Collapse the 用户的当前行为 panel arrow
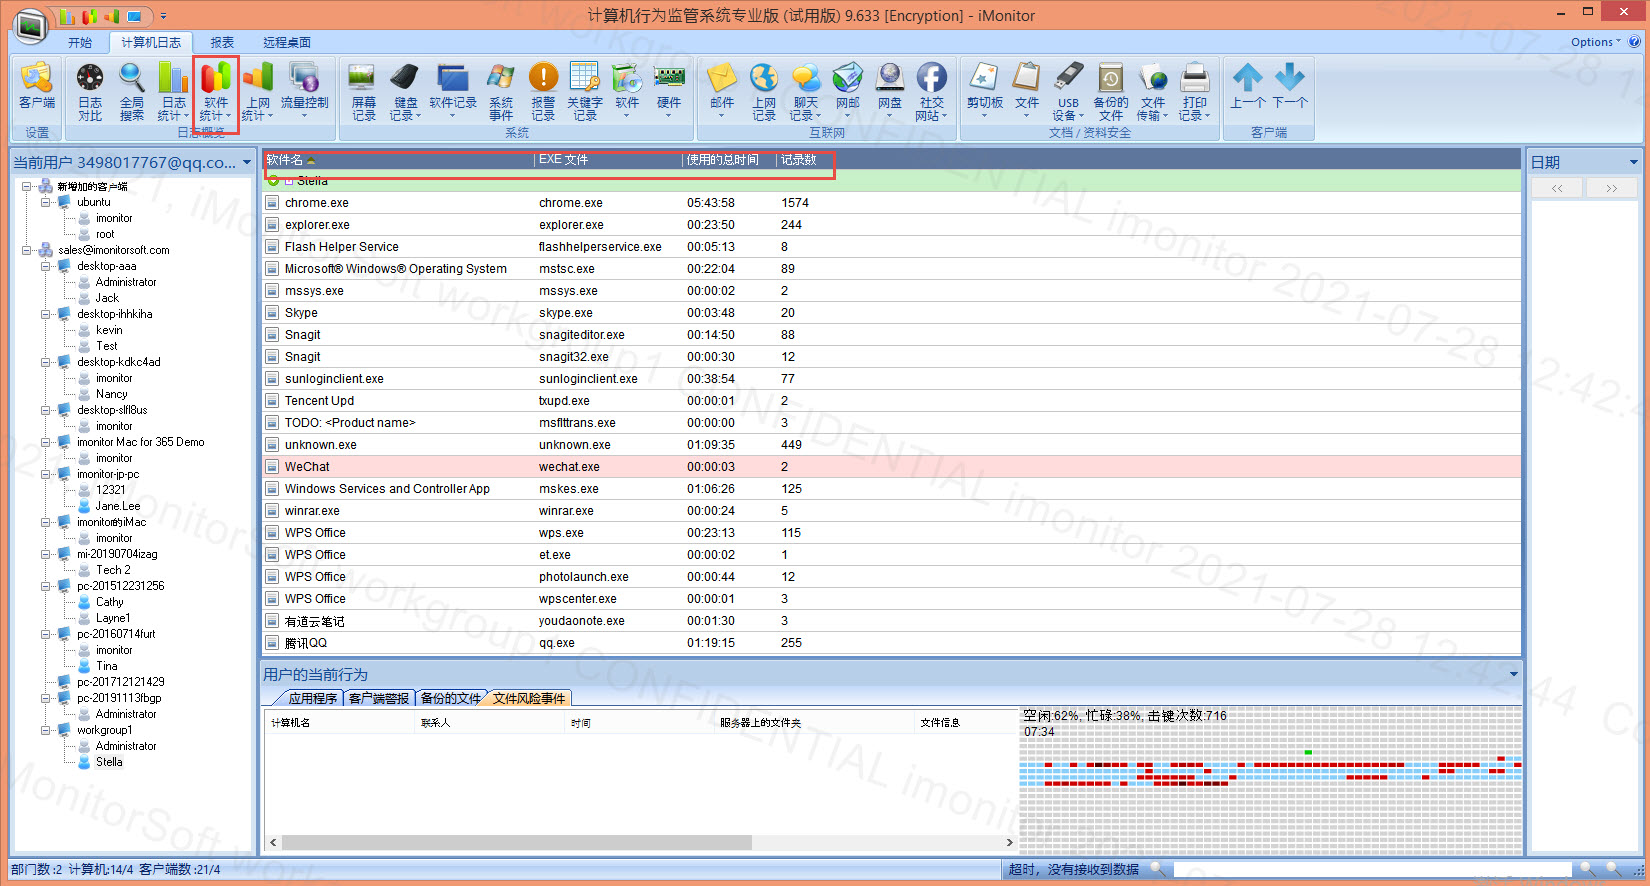This screenshot has height=886, width=1650. pos(1513,674)
